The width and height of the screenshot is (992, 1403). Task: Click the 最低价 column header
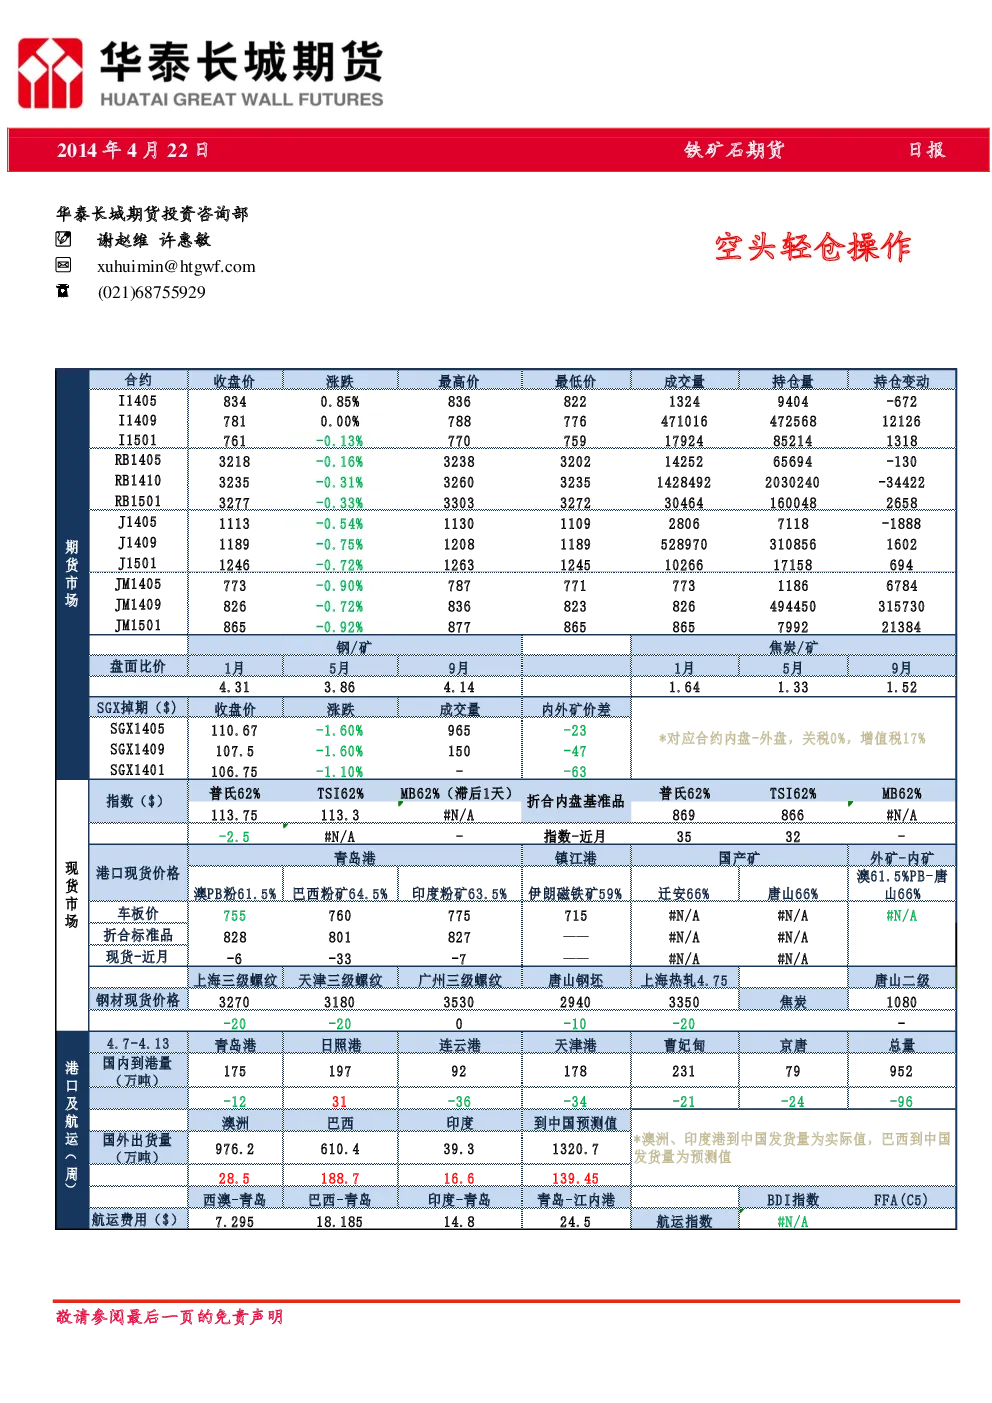pyautogui.click(x=575, y=381)
